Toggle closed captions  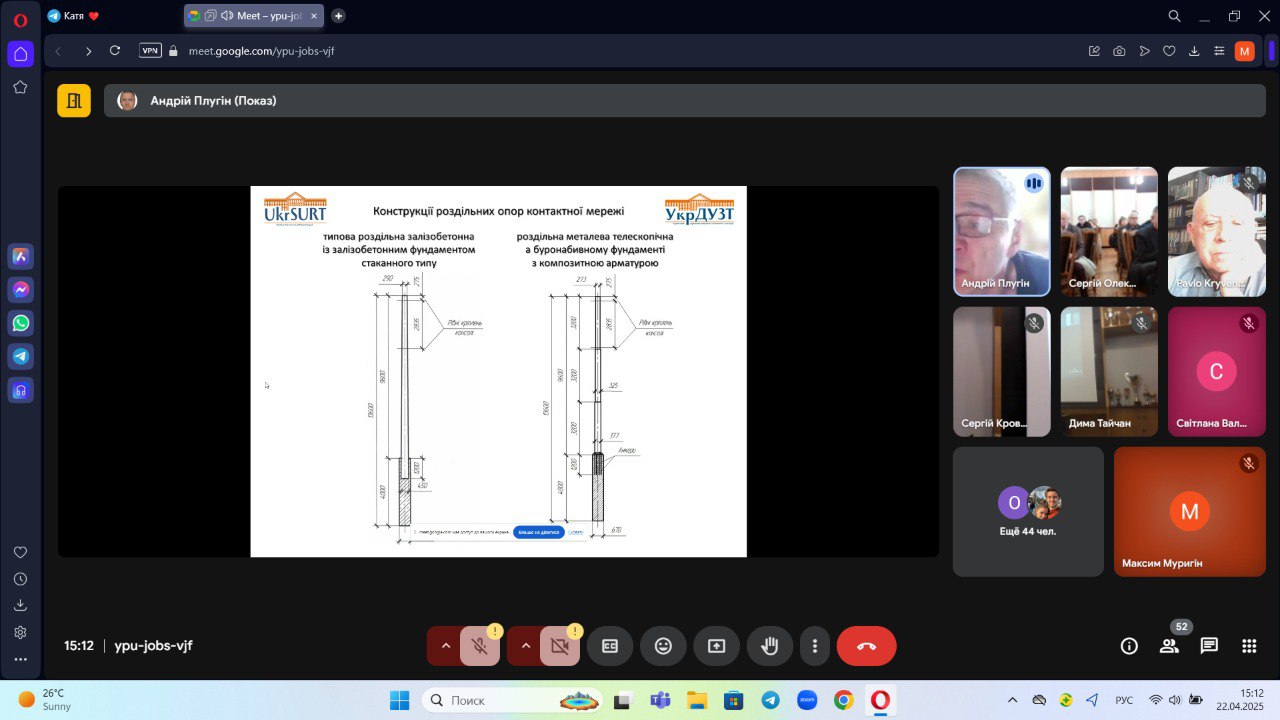point(610,646)
